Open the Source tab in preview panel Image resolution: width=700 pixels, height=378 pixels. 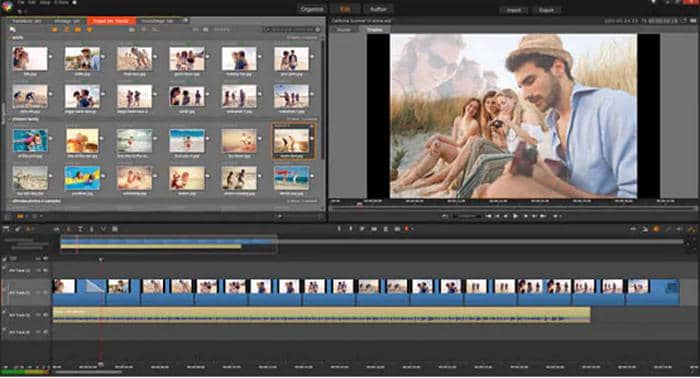343,29
